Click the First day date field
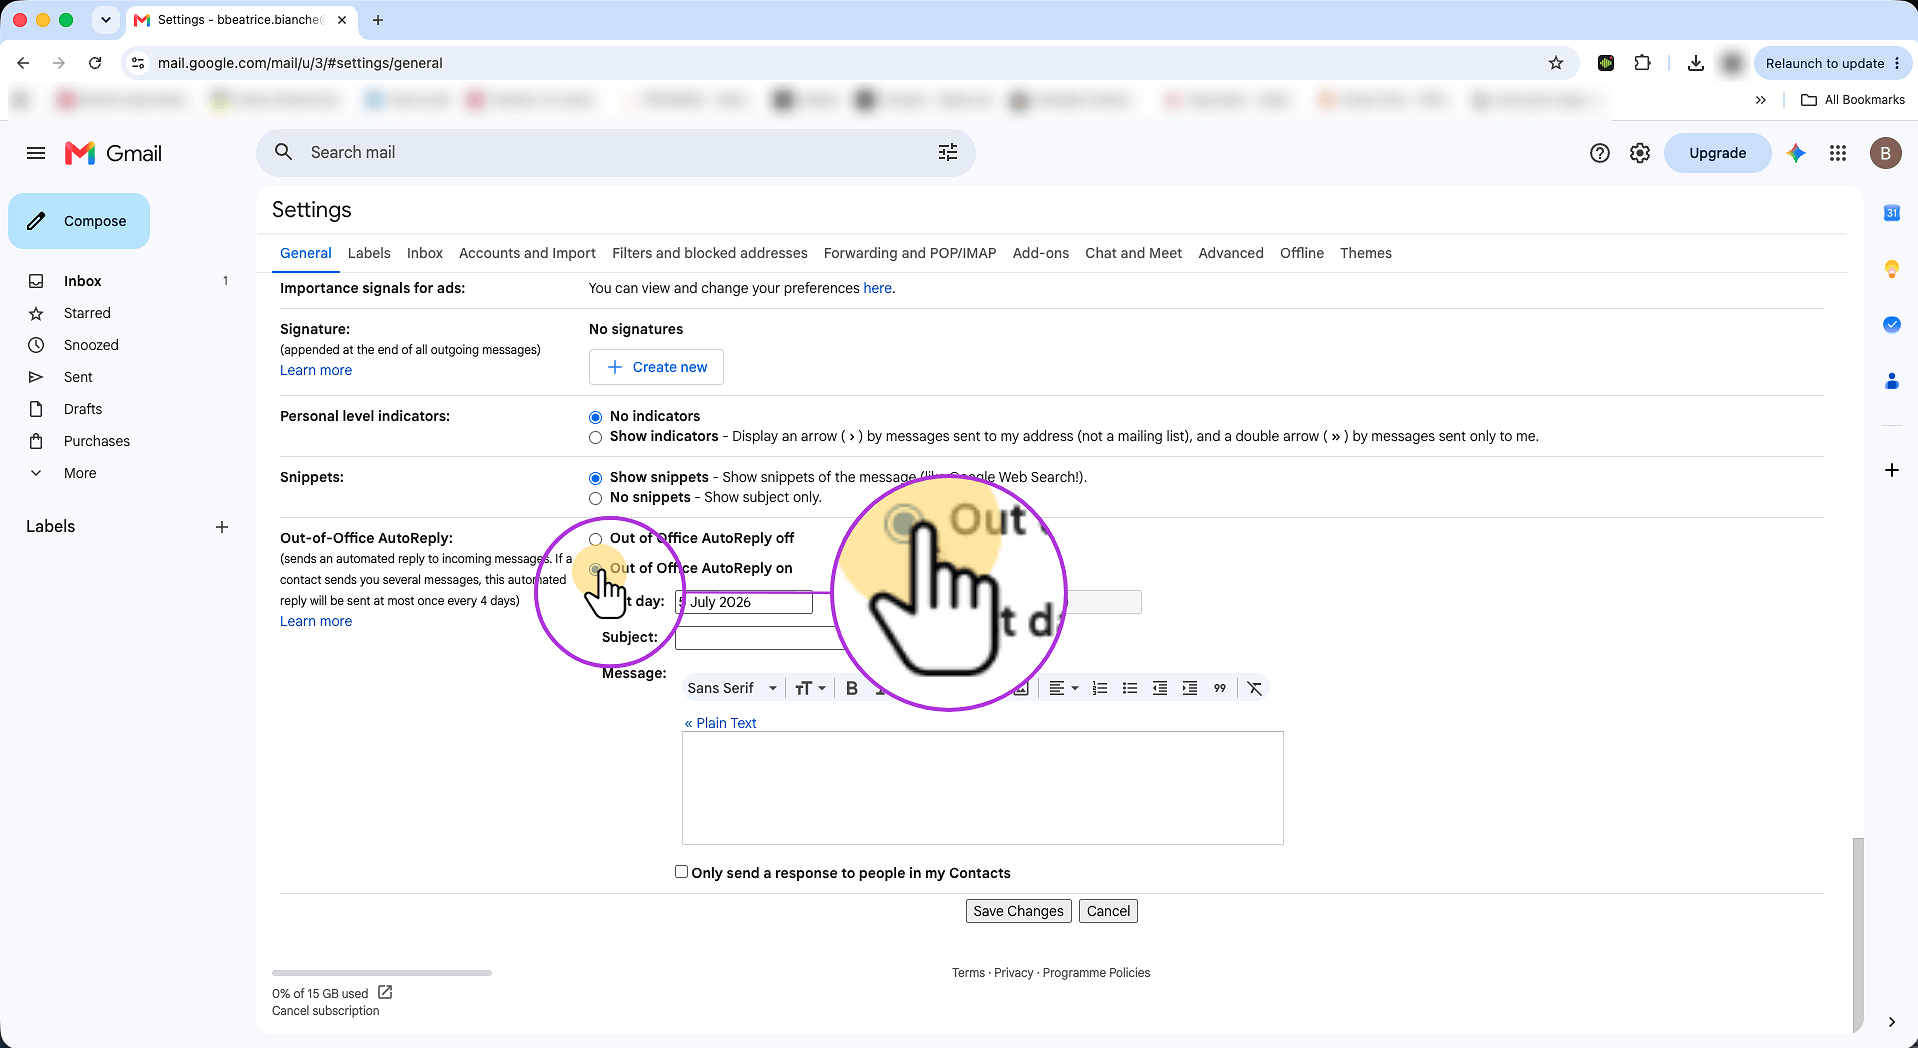1918x1048 pixels. (x=744, y=602)
